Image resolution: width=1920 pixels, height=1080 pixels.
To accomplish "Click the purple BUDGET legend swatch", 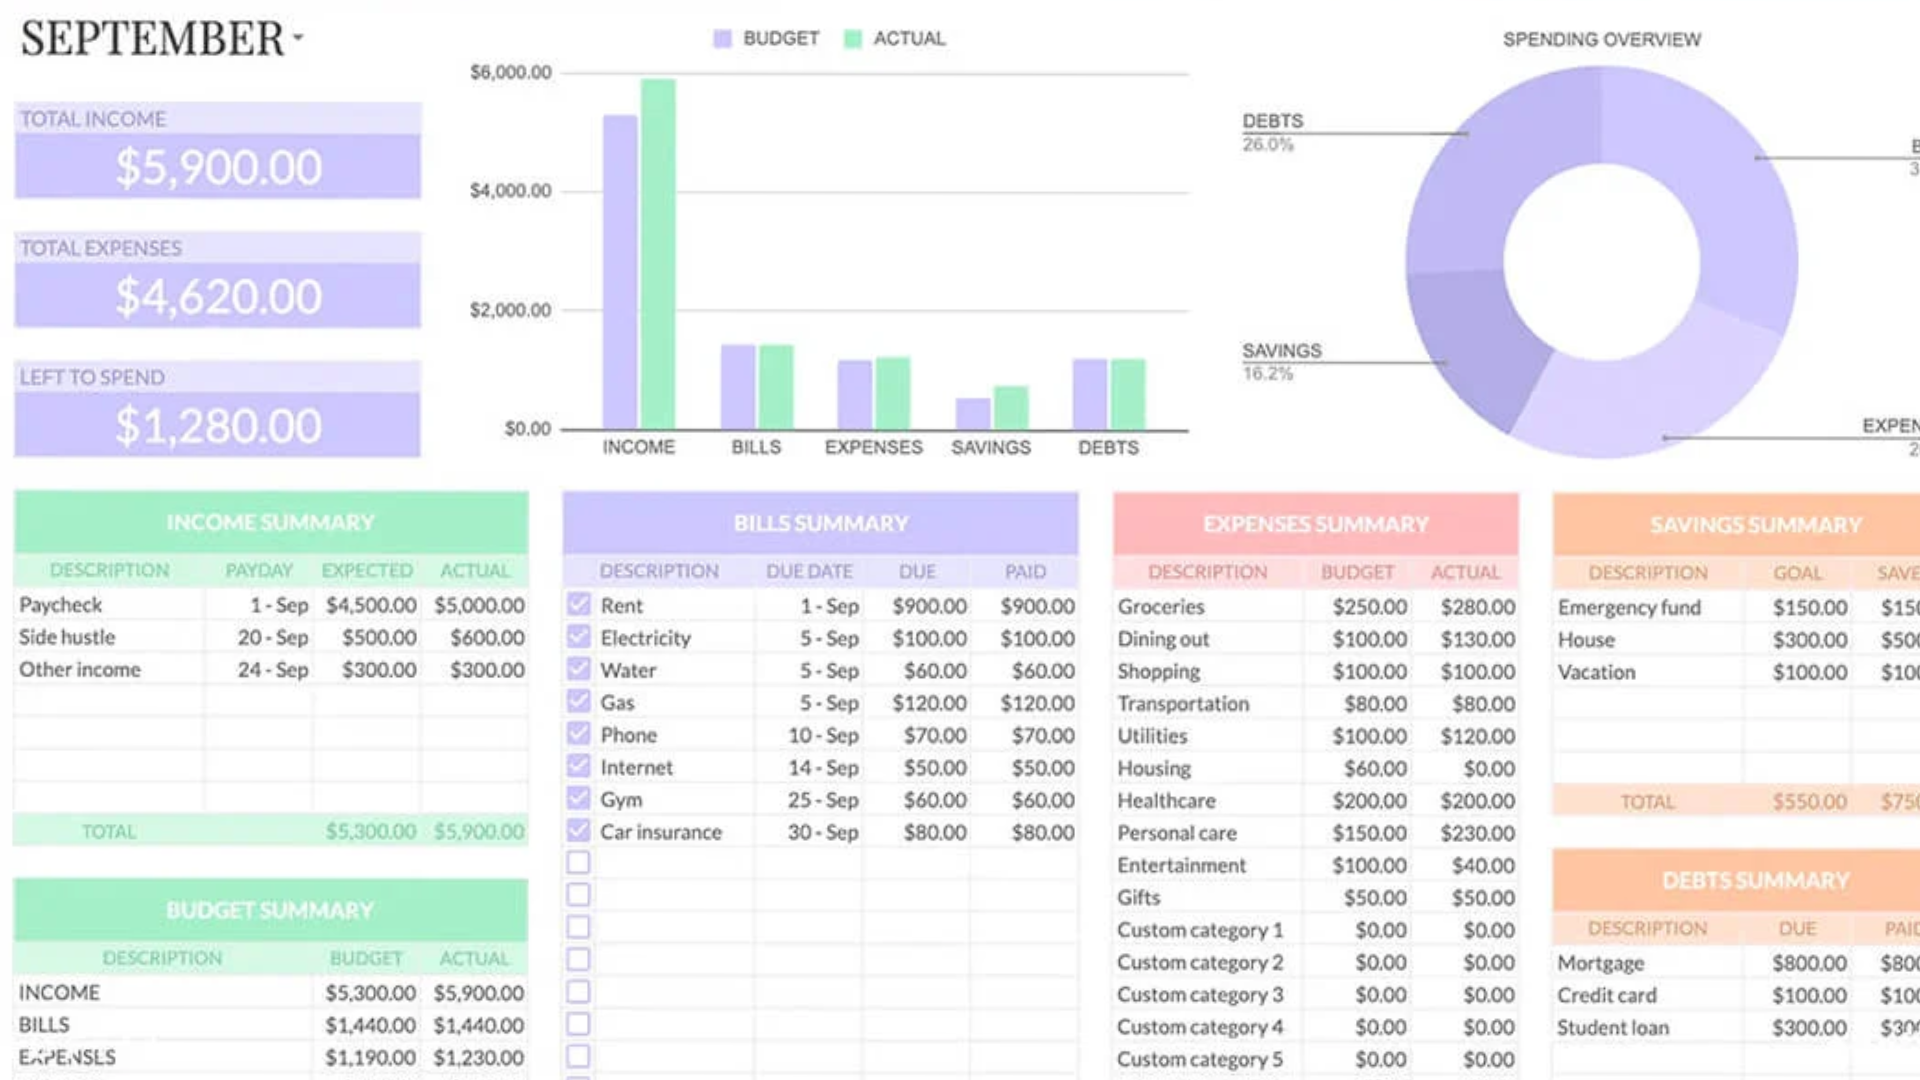I will click(x=722, y=39).
